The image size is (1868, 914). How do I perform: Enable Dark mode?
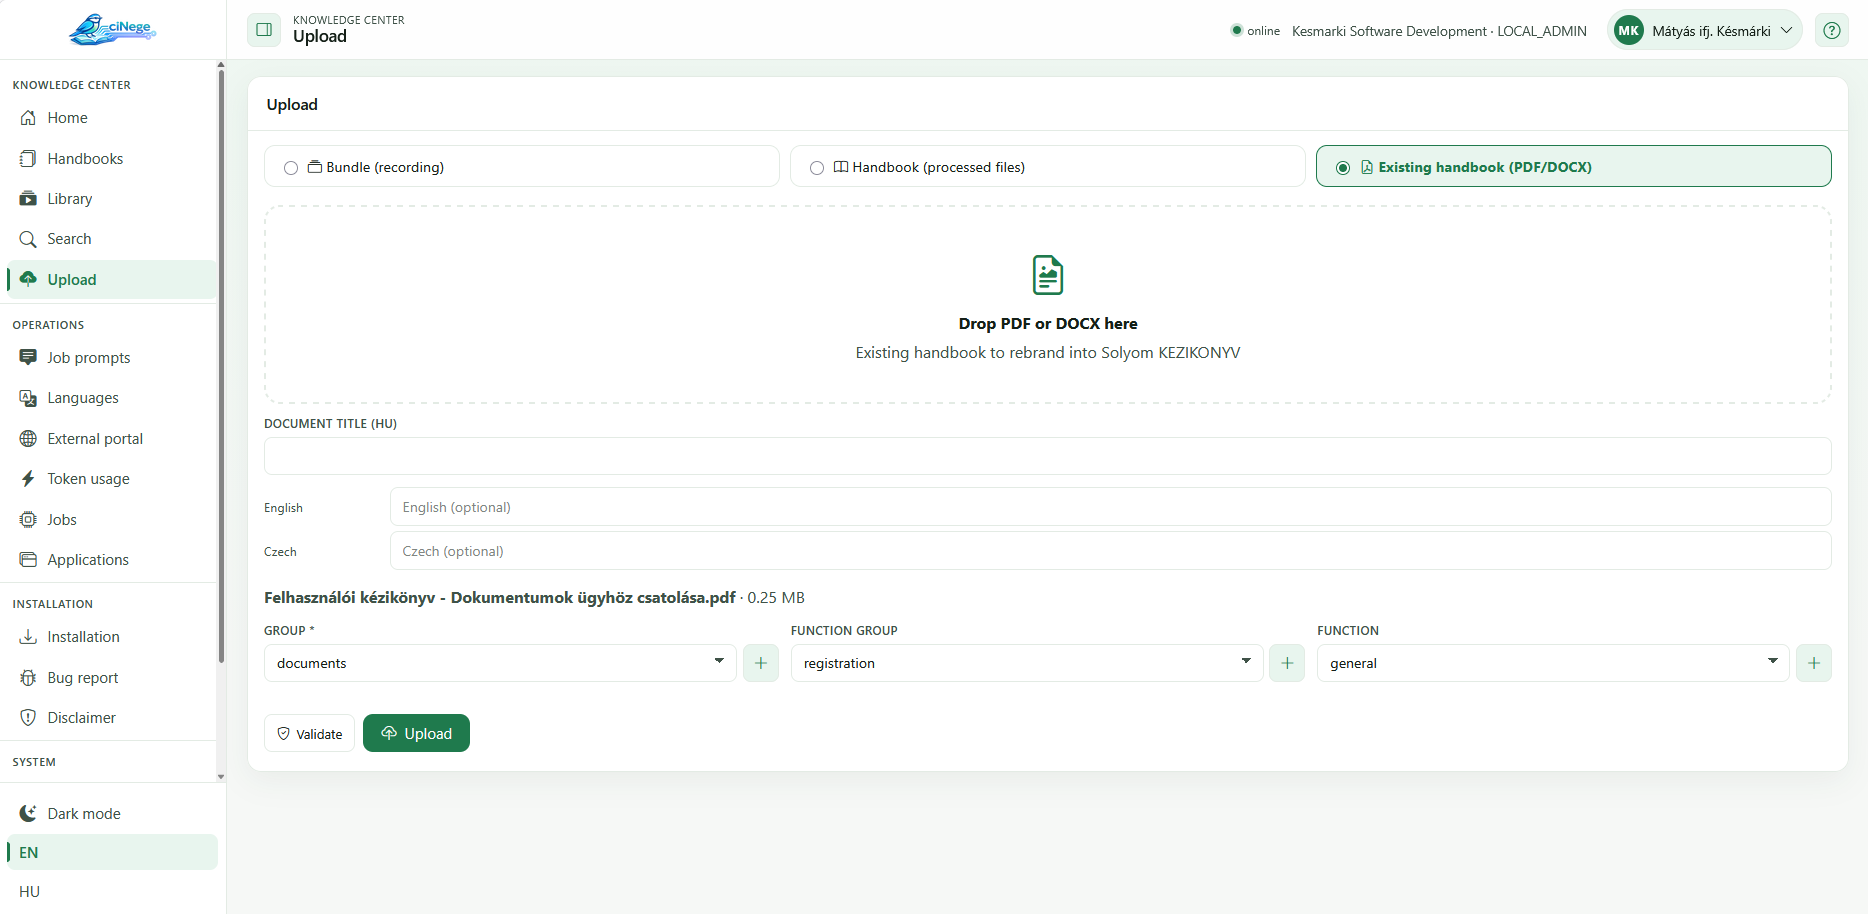click(112, 814)
